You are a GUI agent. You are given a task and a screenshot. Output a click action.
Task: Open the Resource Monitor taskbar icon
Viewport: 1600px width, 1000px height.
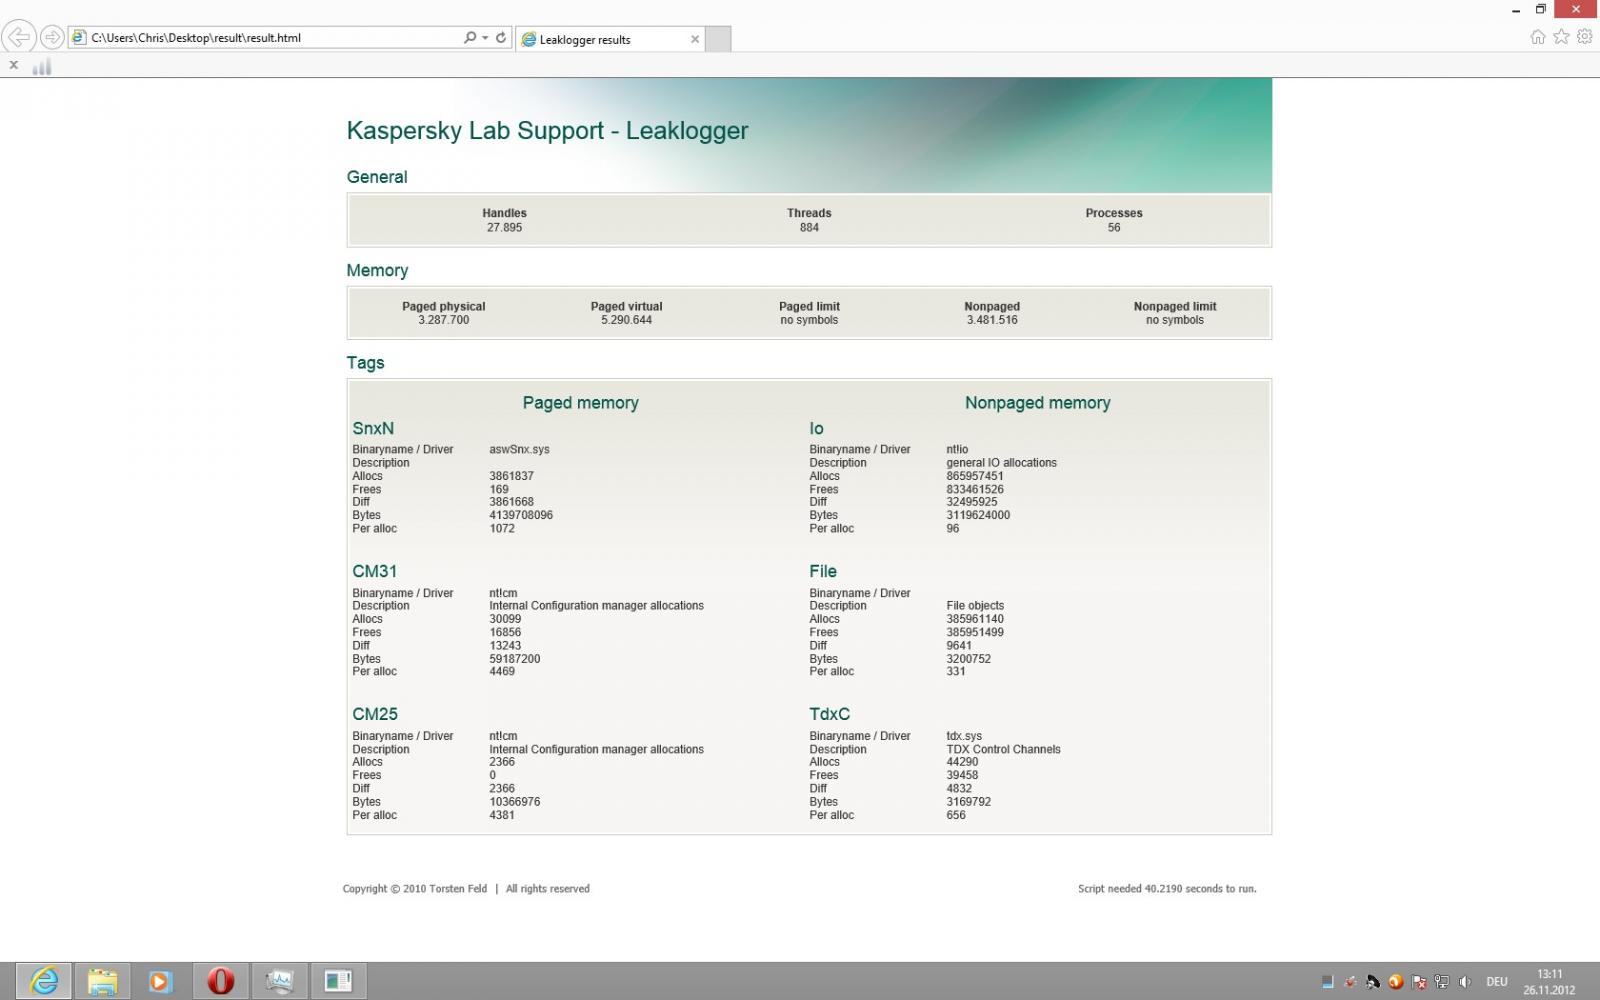[x=279, y=981]
